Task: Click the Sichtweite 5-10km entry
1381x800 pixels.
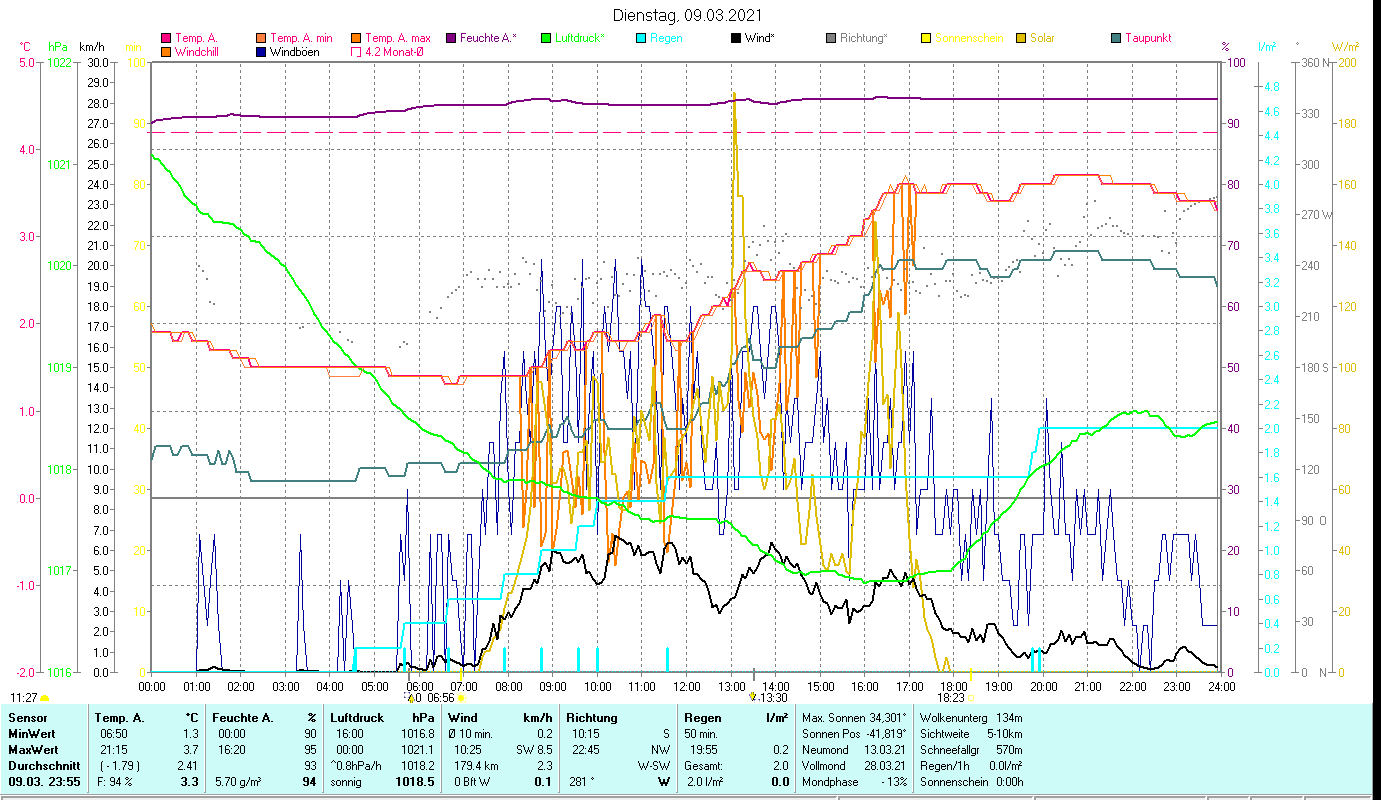Action: point(970,733)
